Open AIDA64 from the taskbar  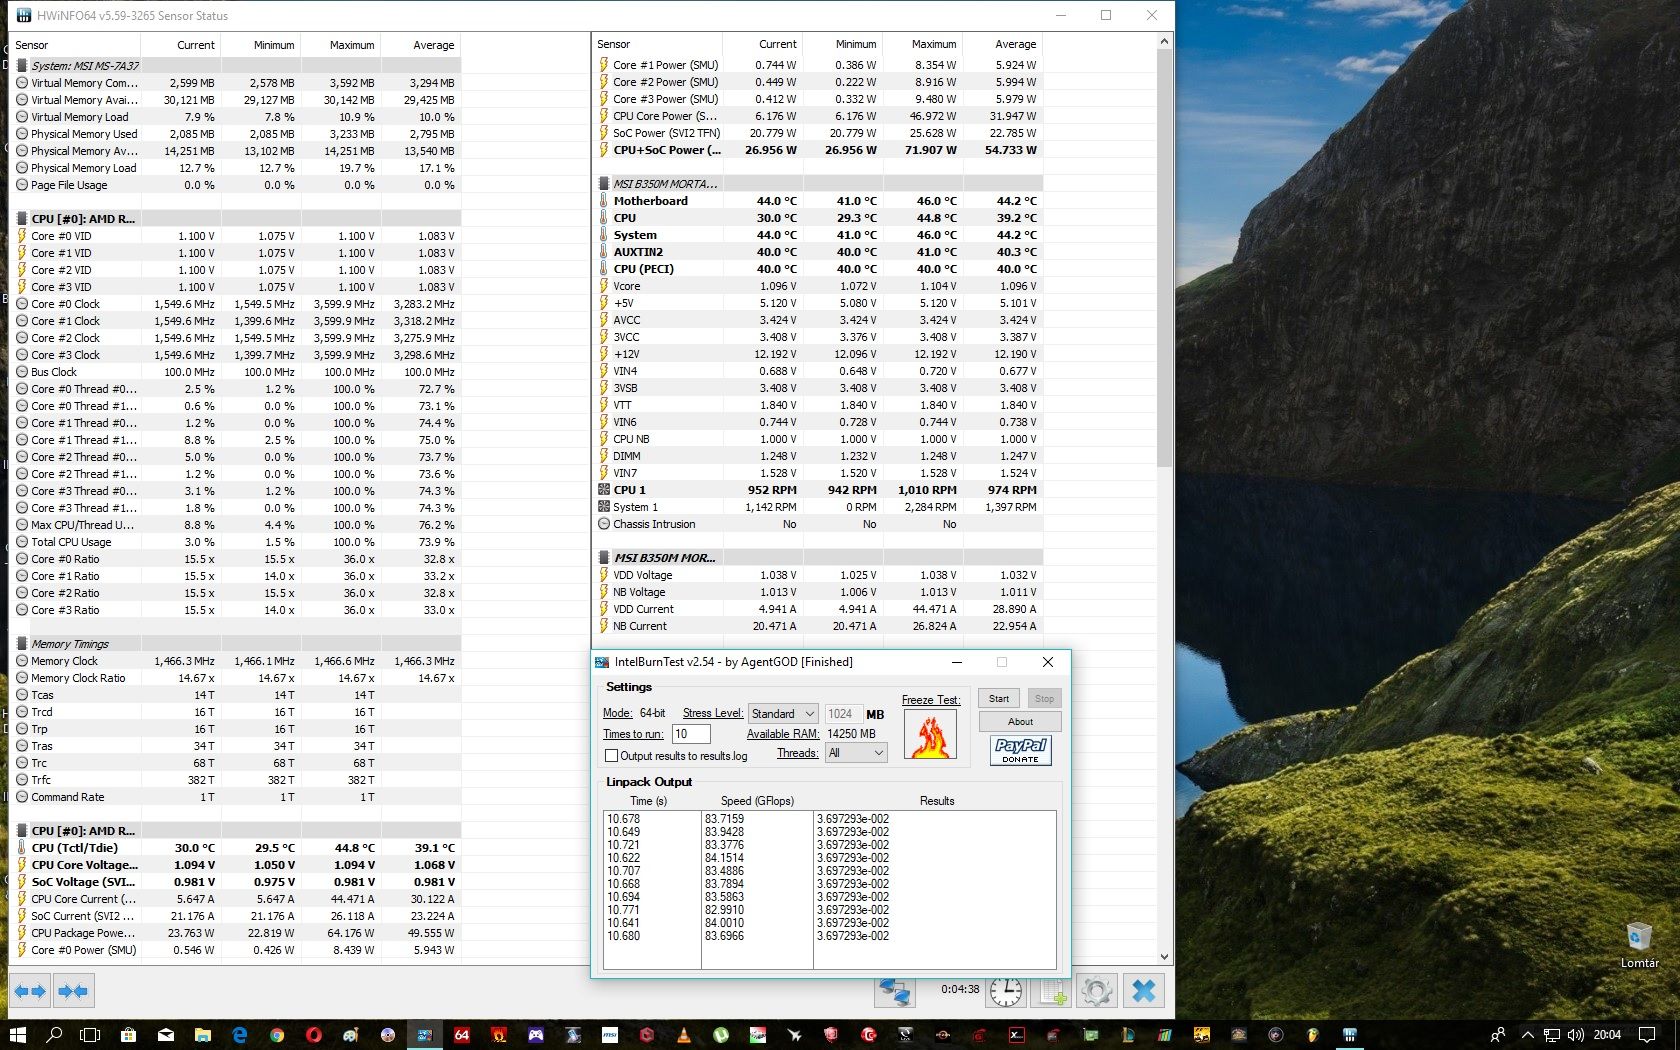click(x=461, y=1035)
